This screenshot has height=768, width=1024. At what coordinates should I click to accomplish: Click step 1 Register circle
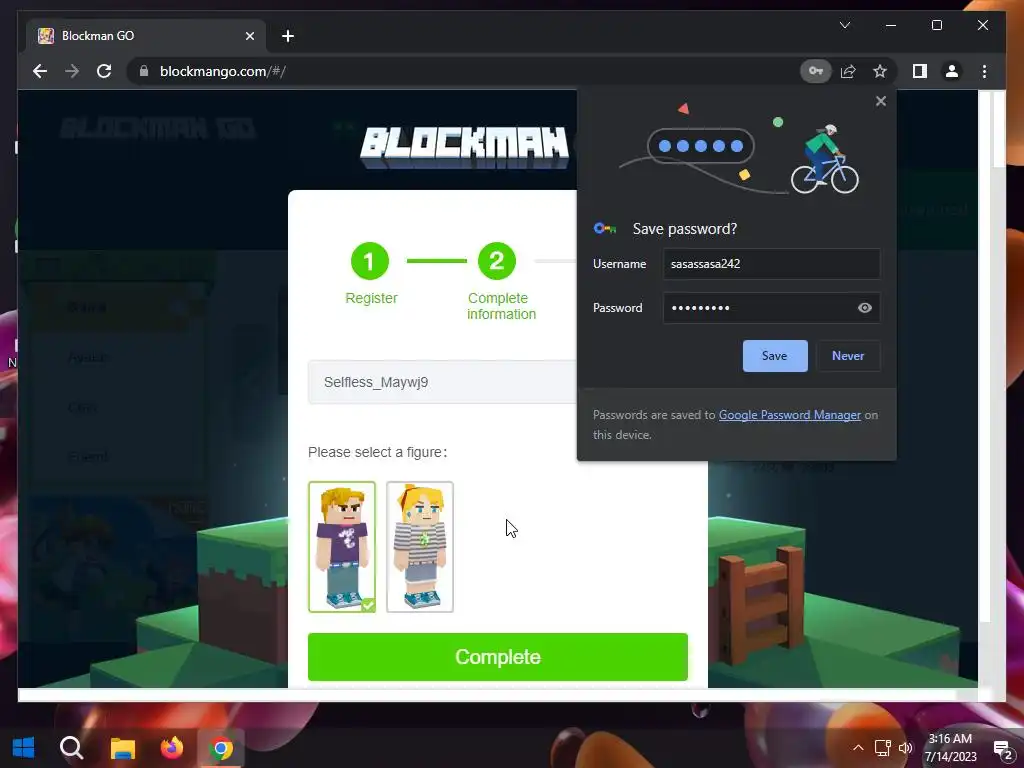pyautogui.click(x=370, y=261)
